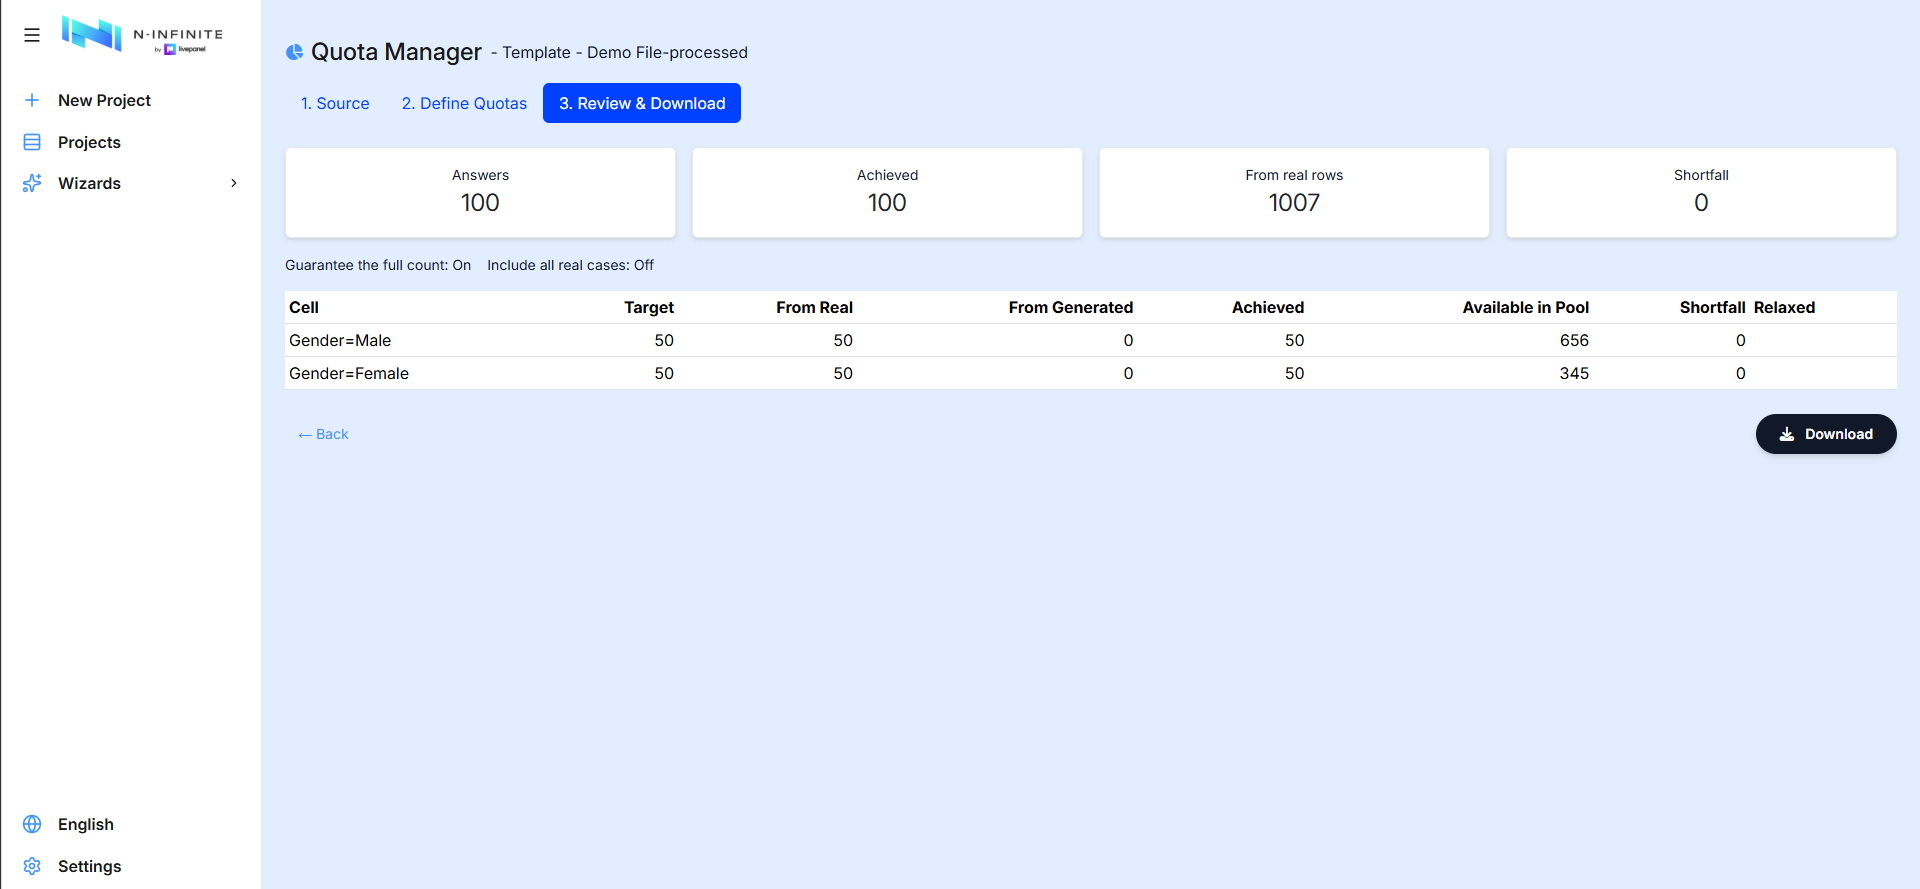
Task: Click the Settings gear icon
Action: click(x=32, y=866)
